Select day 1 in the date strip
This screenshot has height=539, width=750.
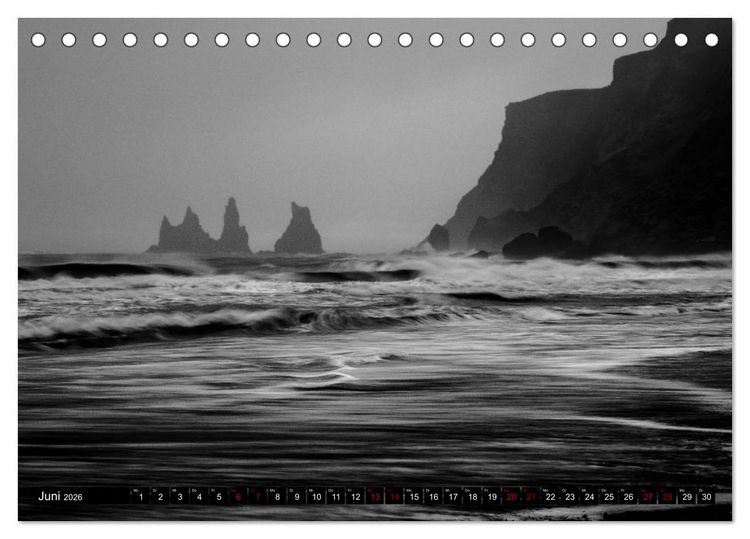point(141,496)
